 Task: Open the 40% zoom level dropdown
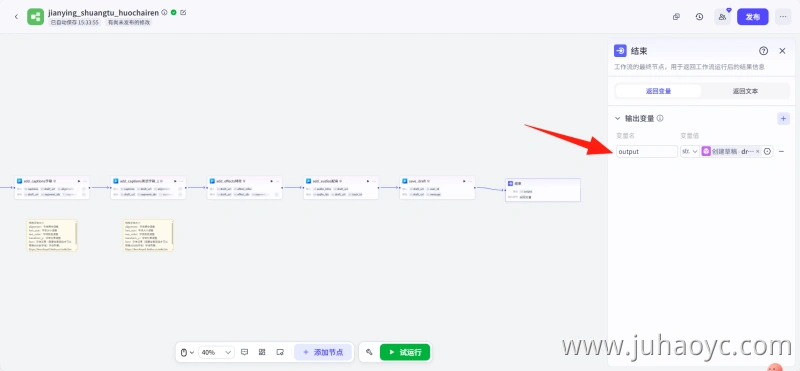216,352
